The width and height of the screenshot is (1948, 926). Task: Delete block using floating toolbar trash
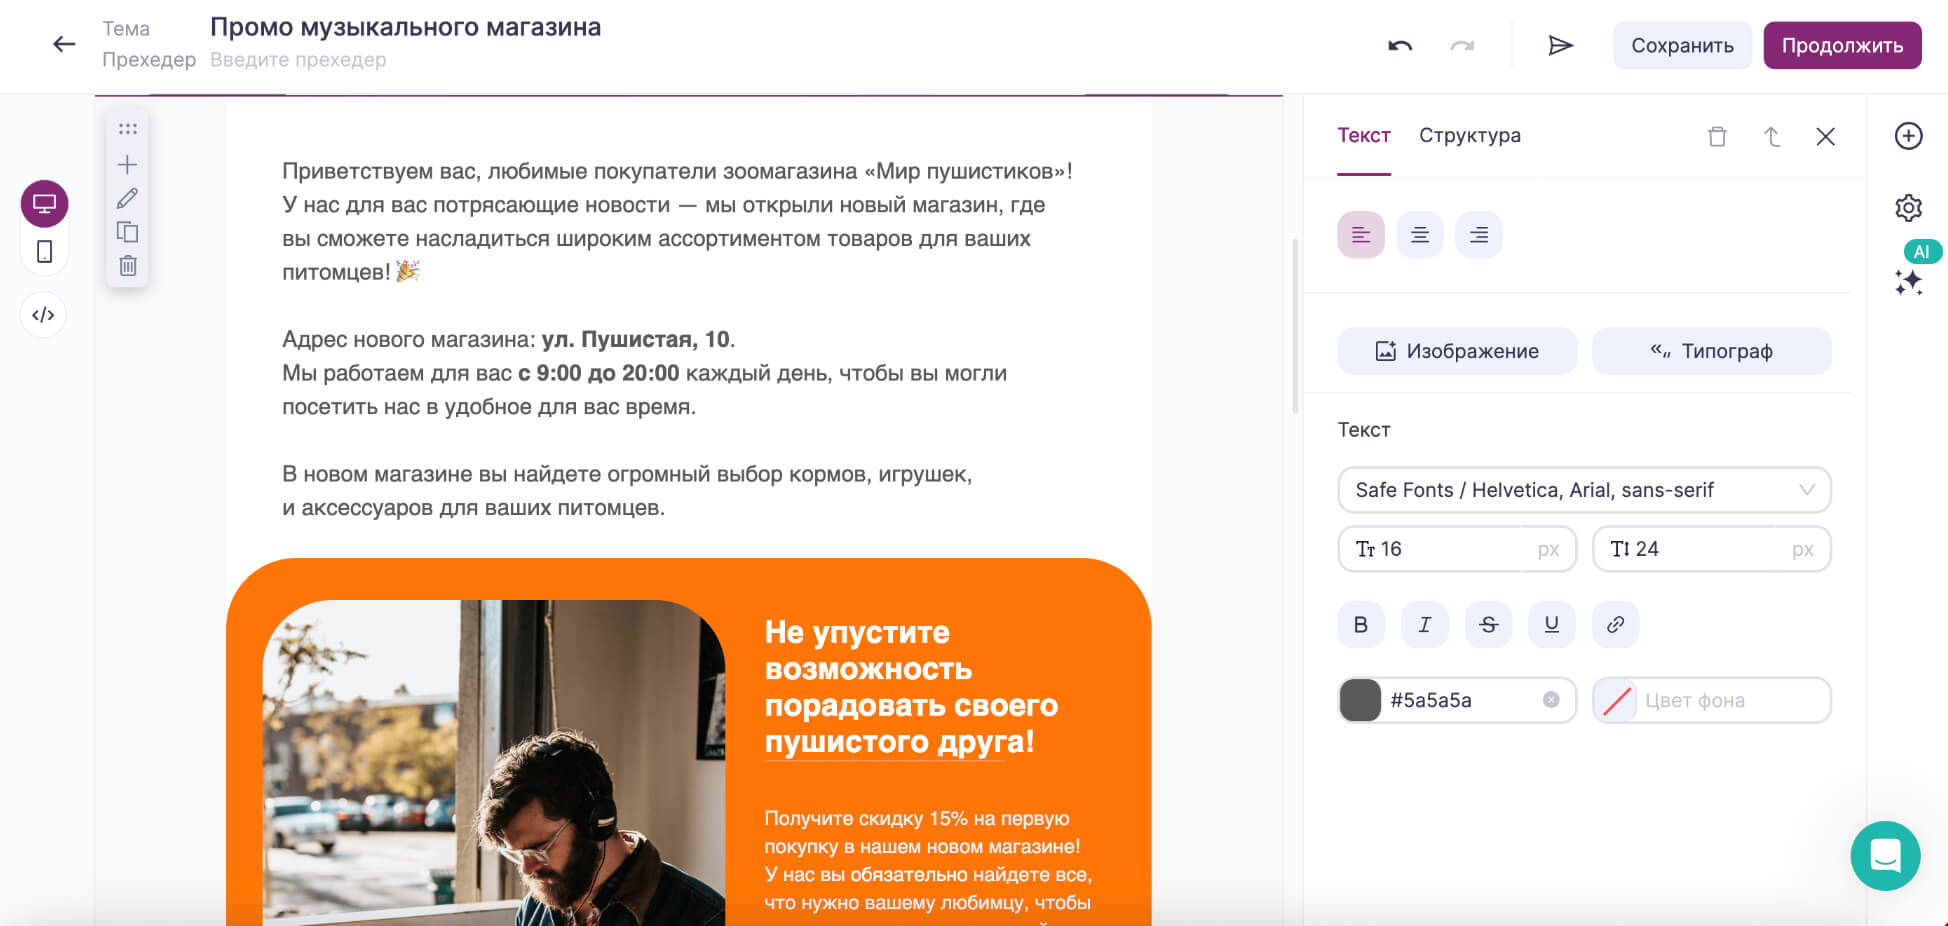pos(127,266)
